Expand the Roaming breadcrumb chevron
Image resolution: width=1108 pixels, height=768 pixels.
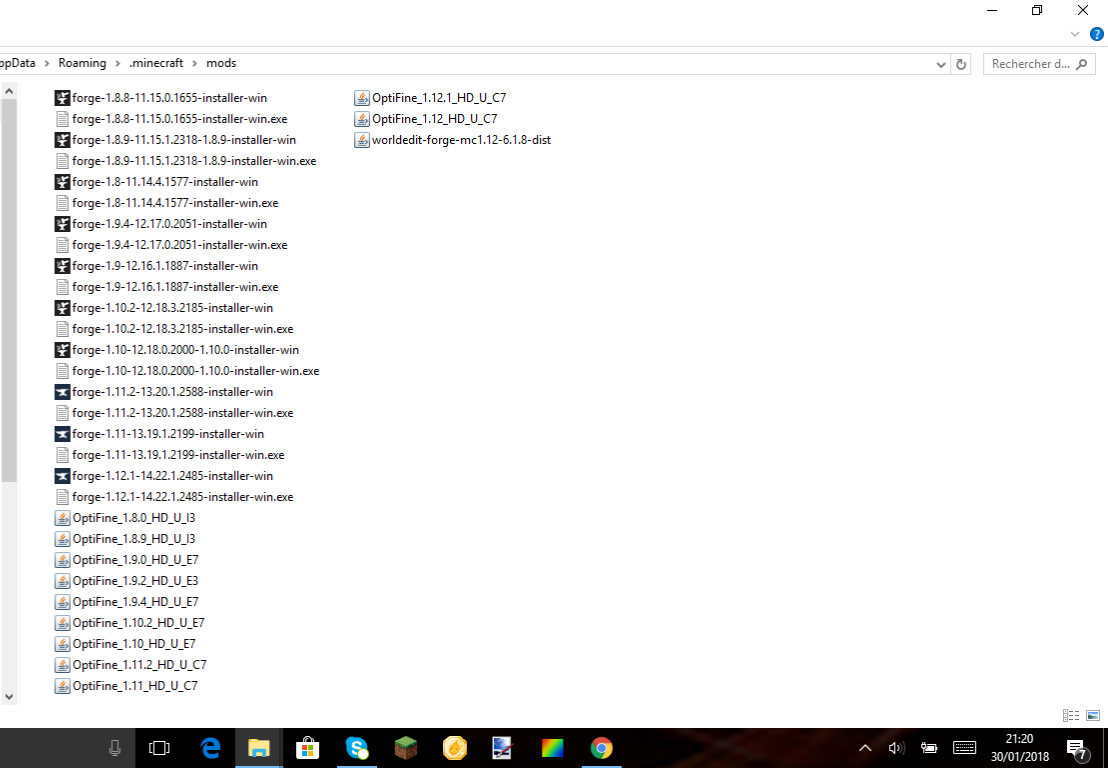click(x=118, y=64)
